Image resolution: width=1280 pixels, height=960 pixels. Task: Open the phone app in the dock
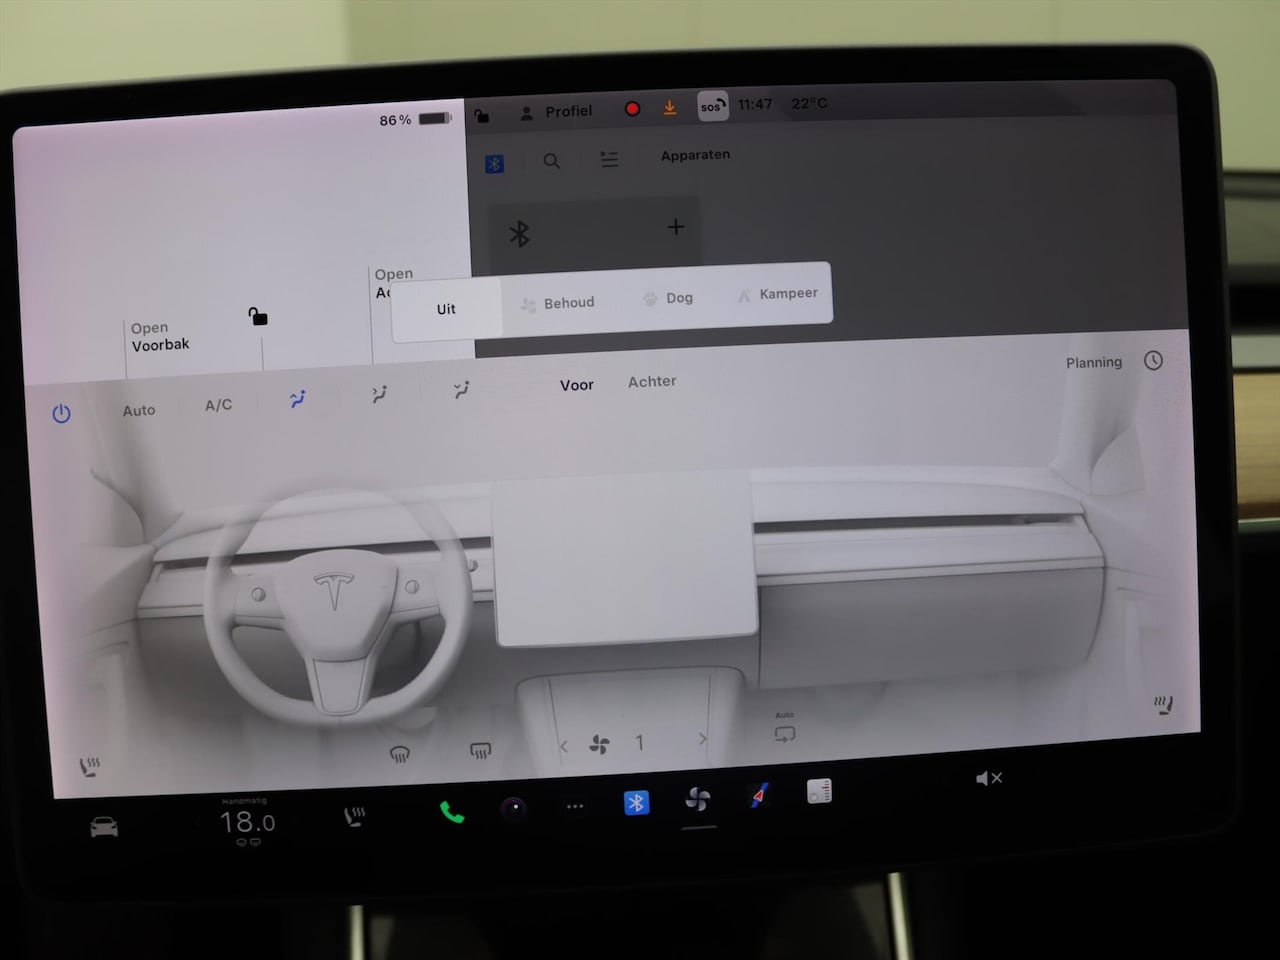coord(452,811)
